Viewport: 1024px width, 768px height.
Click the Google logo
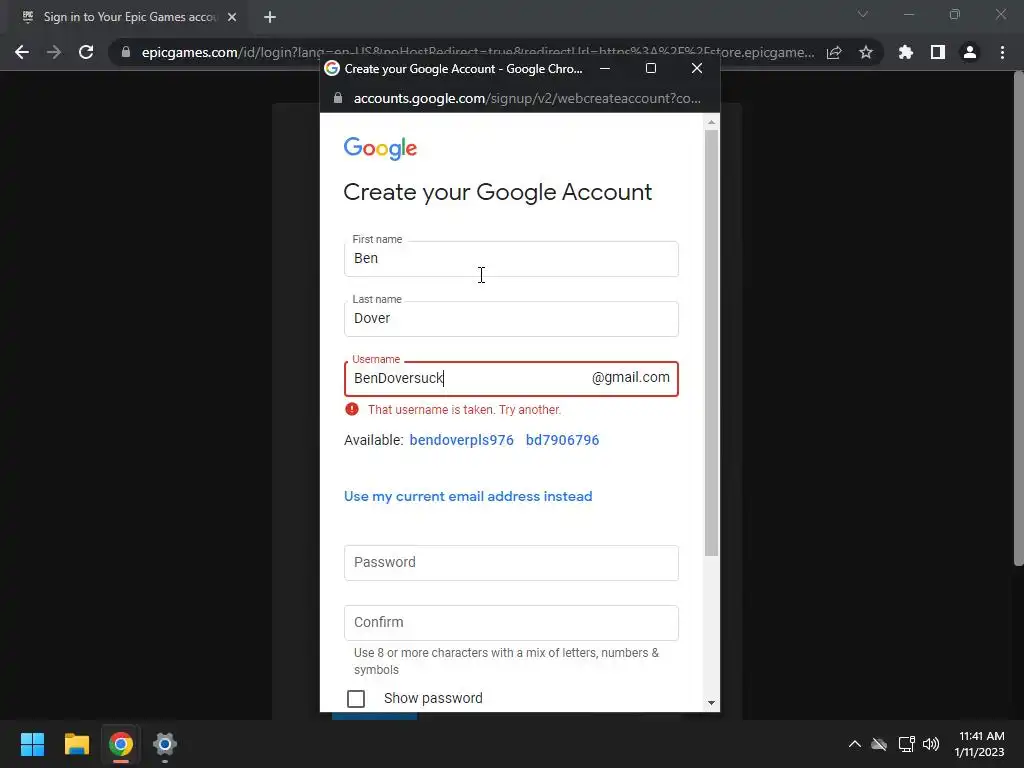[380, 148]
